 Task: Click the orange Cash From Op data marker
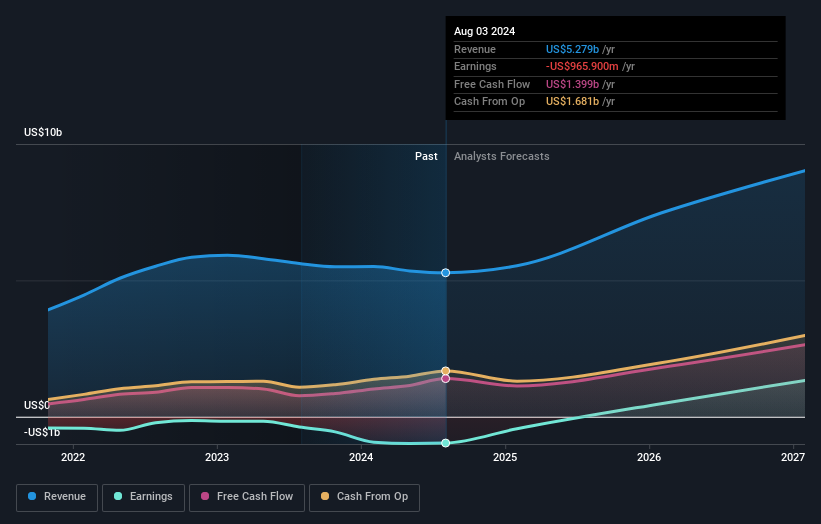point(446,371)
